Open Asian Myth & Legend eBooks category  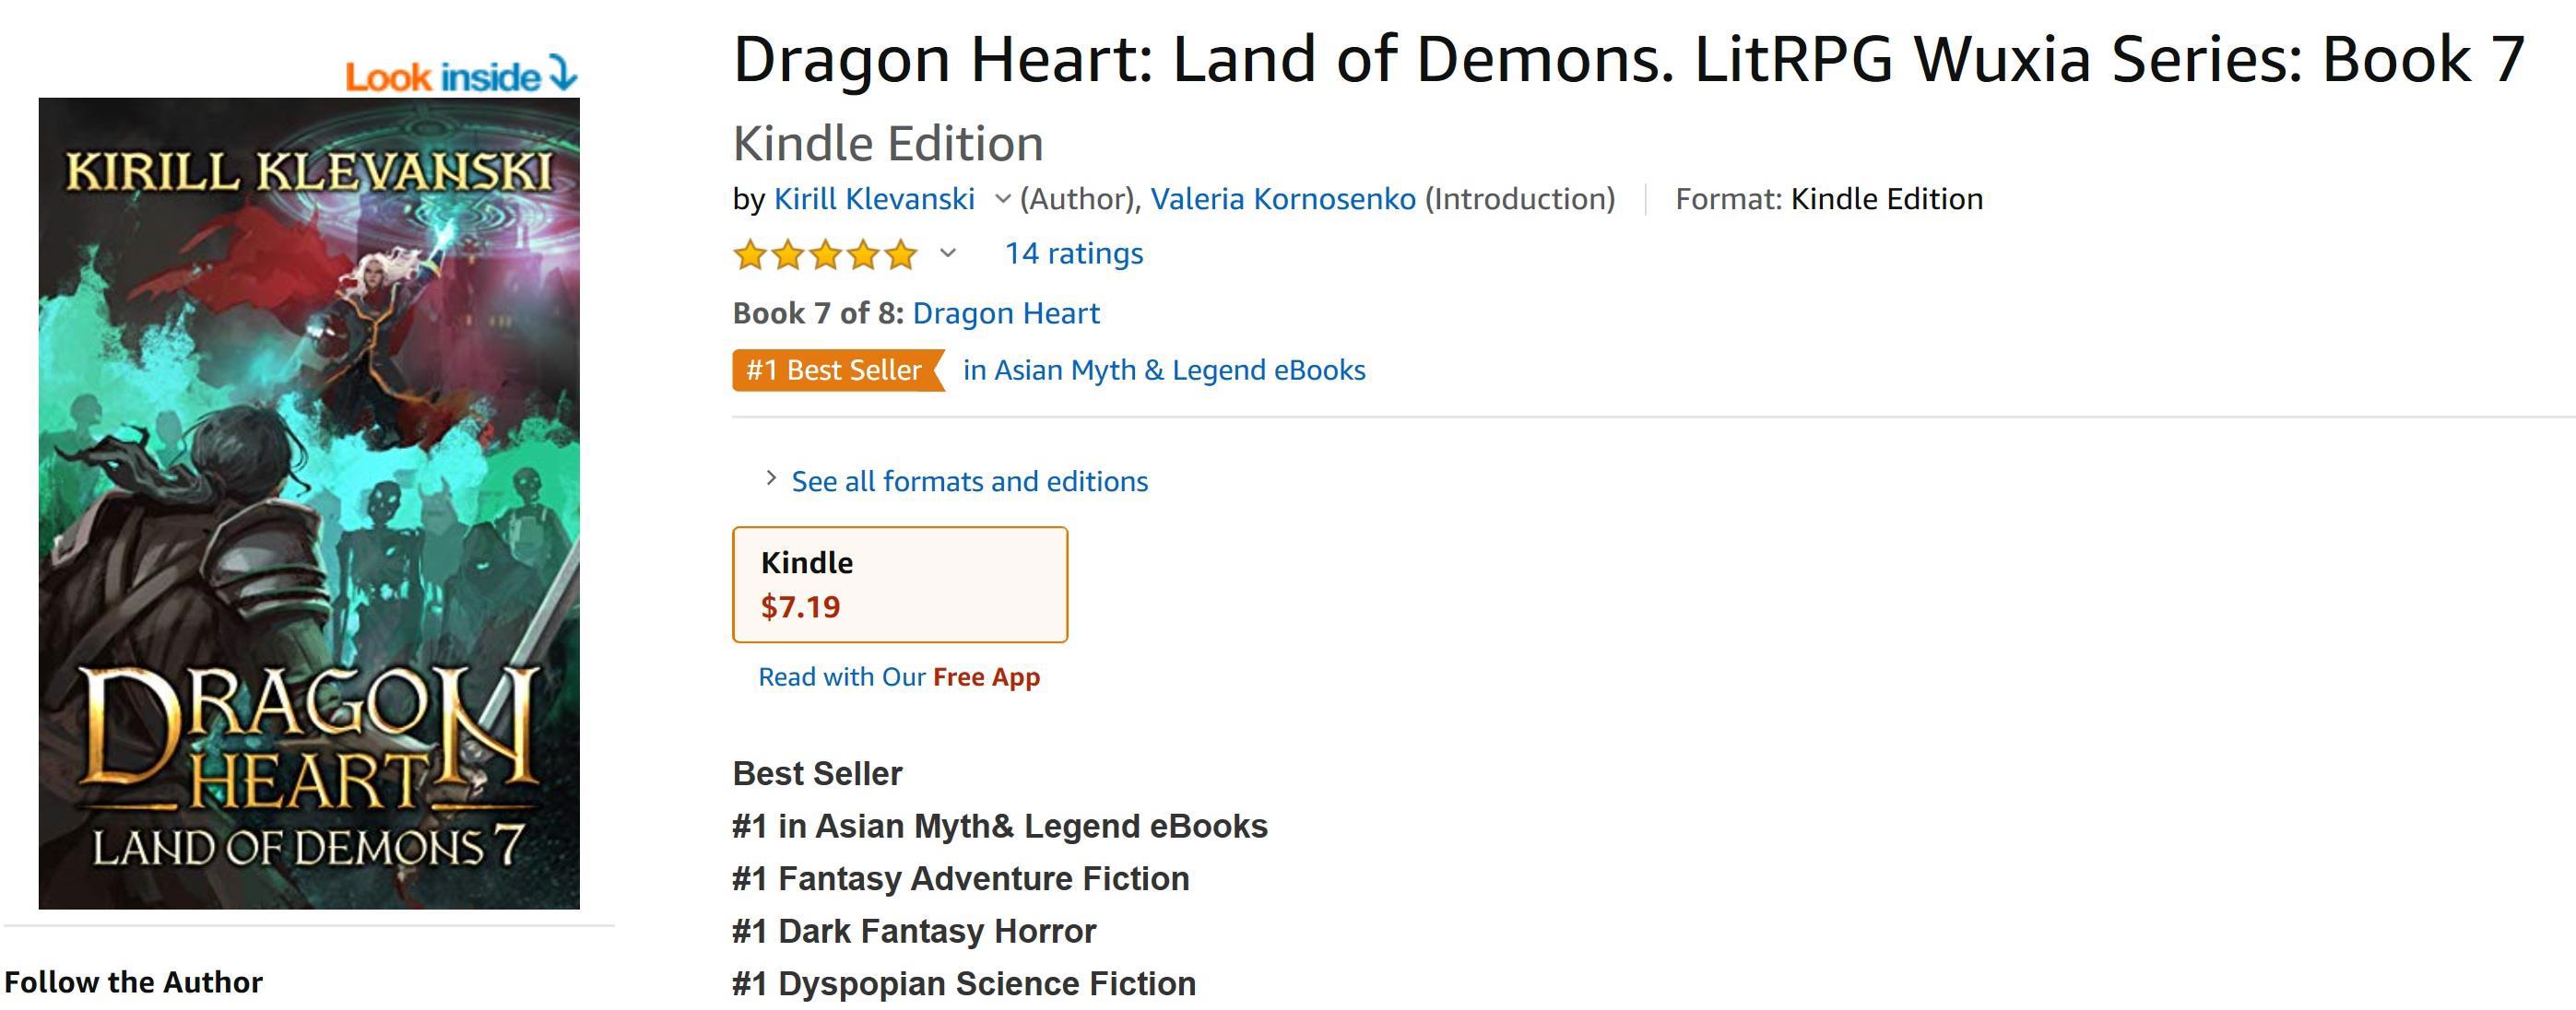pos(1163,370)
